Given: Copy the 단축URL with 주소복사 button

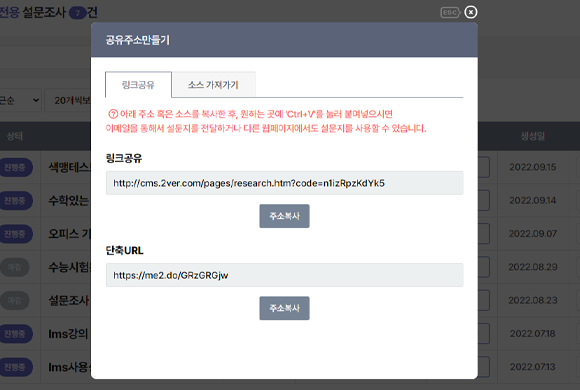Looking at the screenshot, I should (284, 308).
